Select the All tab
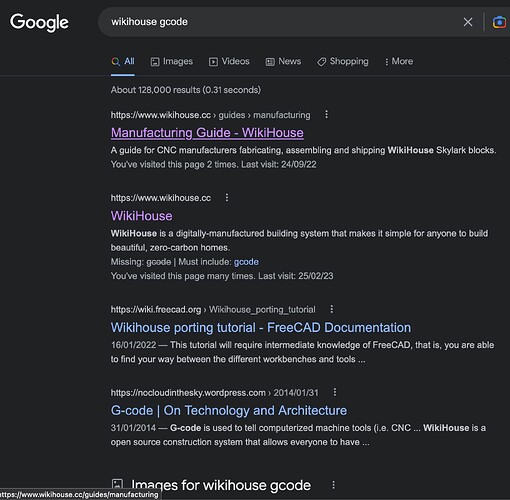The height and width of the screenshot is (500, 510). (123, 61)
